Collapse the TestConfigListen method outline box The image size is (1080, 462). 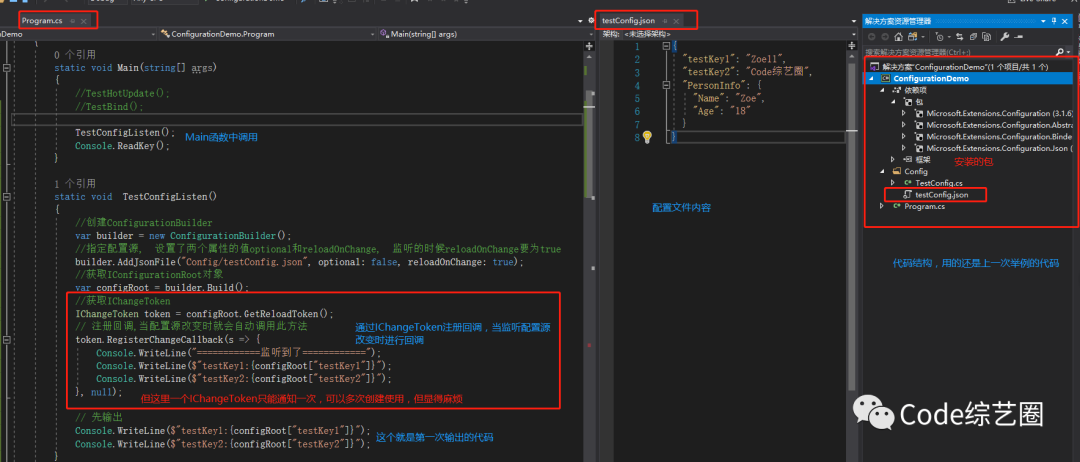tap(6, 196)
